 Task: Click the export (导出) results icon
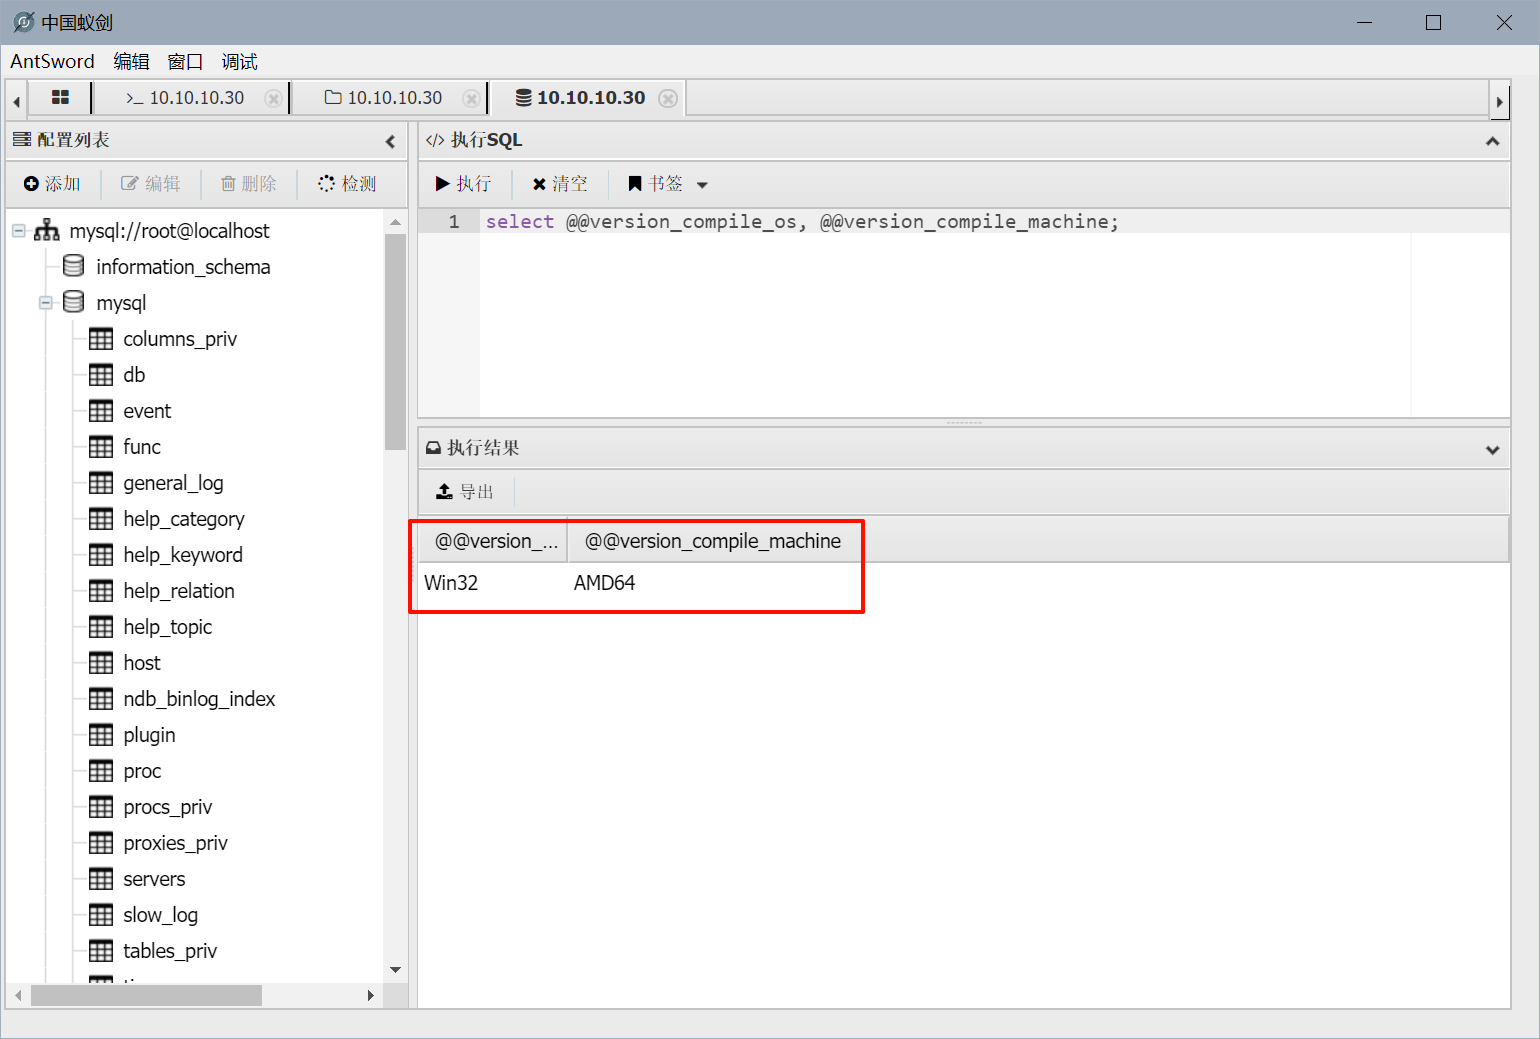click(x=445, y=492)
